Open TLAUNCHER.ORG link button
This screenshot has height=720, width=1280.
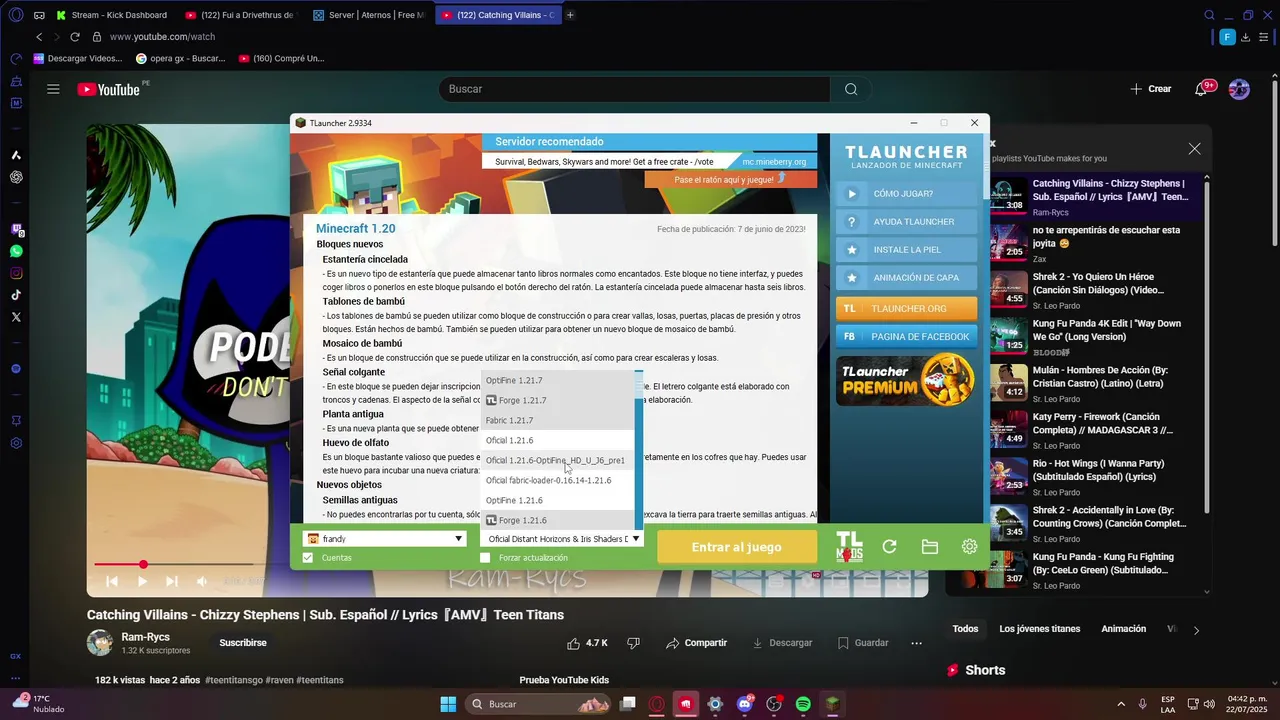(x=906, y=309)
